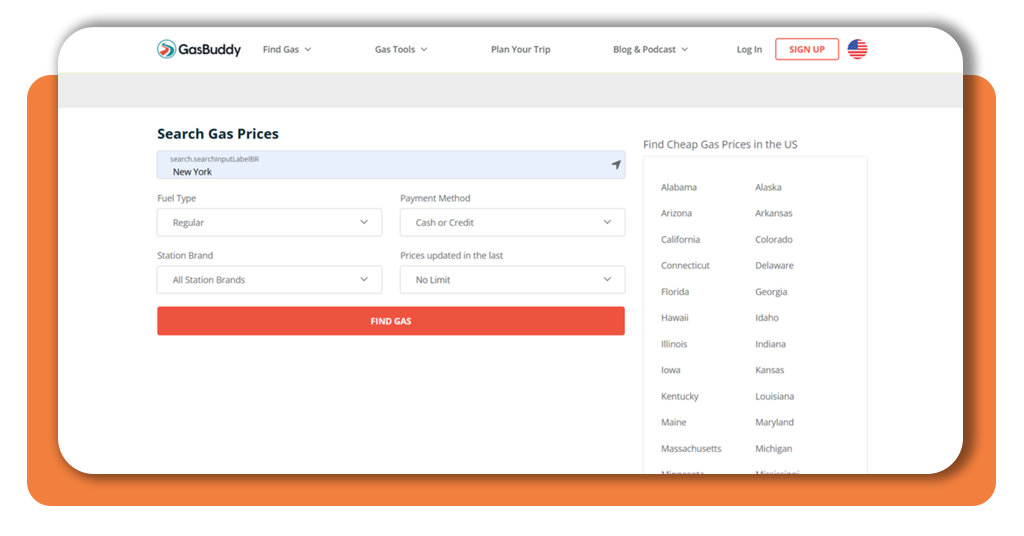This screenshot has width=1024, height=536.
Task: Open the Prices updated in the last dropdown
Action: pos(513,279)
